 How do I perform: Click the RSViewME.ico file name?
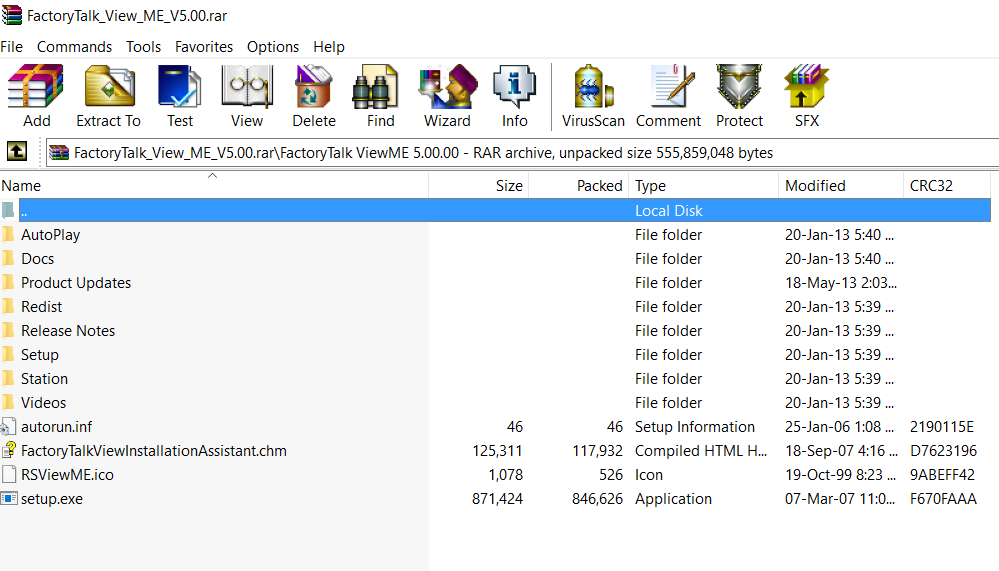coord(67,475)
